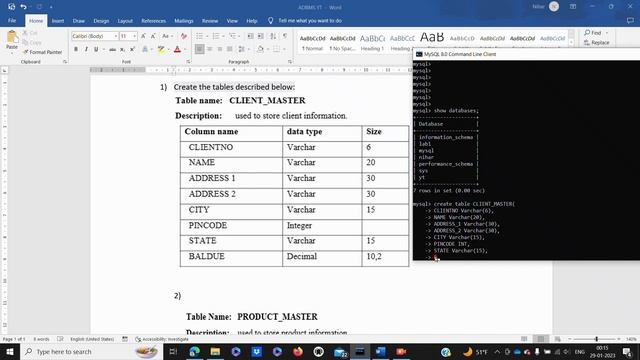Toggle underline formatting

96,49
